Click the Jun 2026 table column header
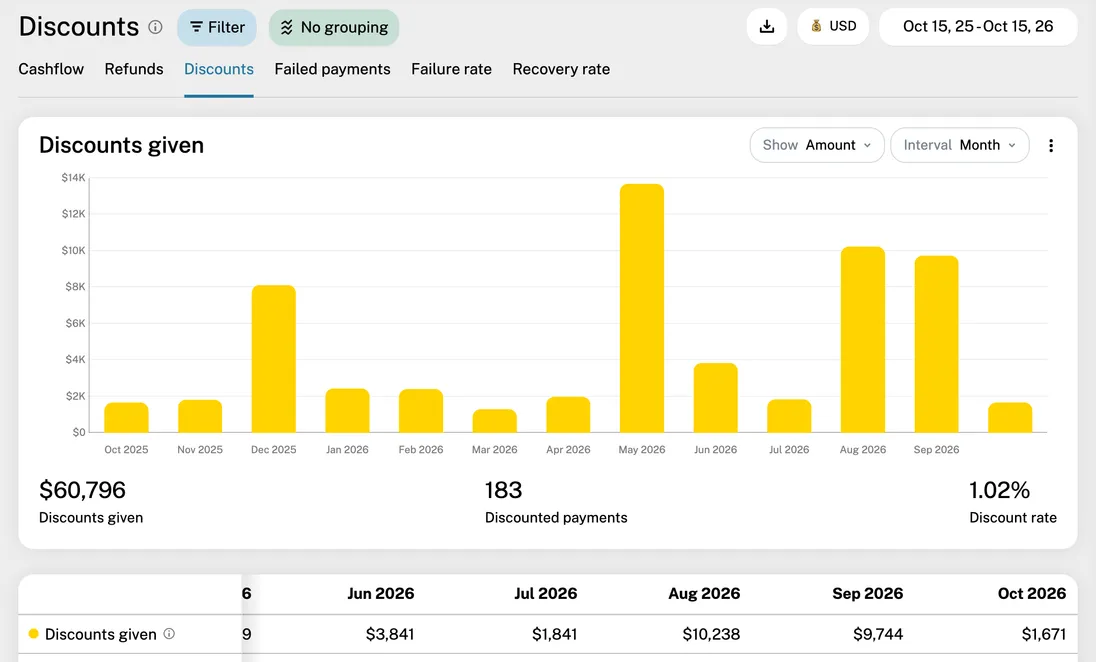 381,593
